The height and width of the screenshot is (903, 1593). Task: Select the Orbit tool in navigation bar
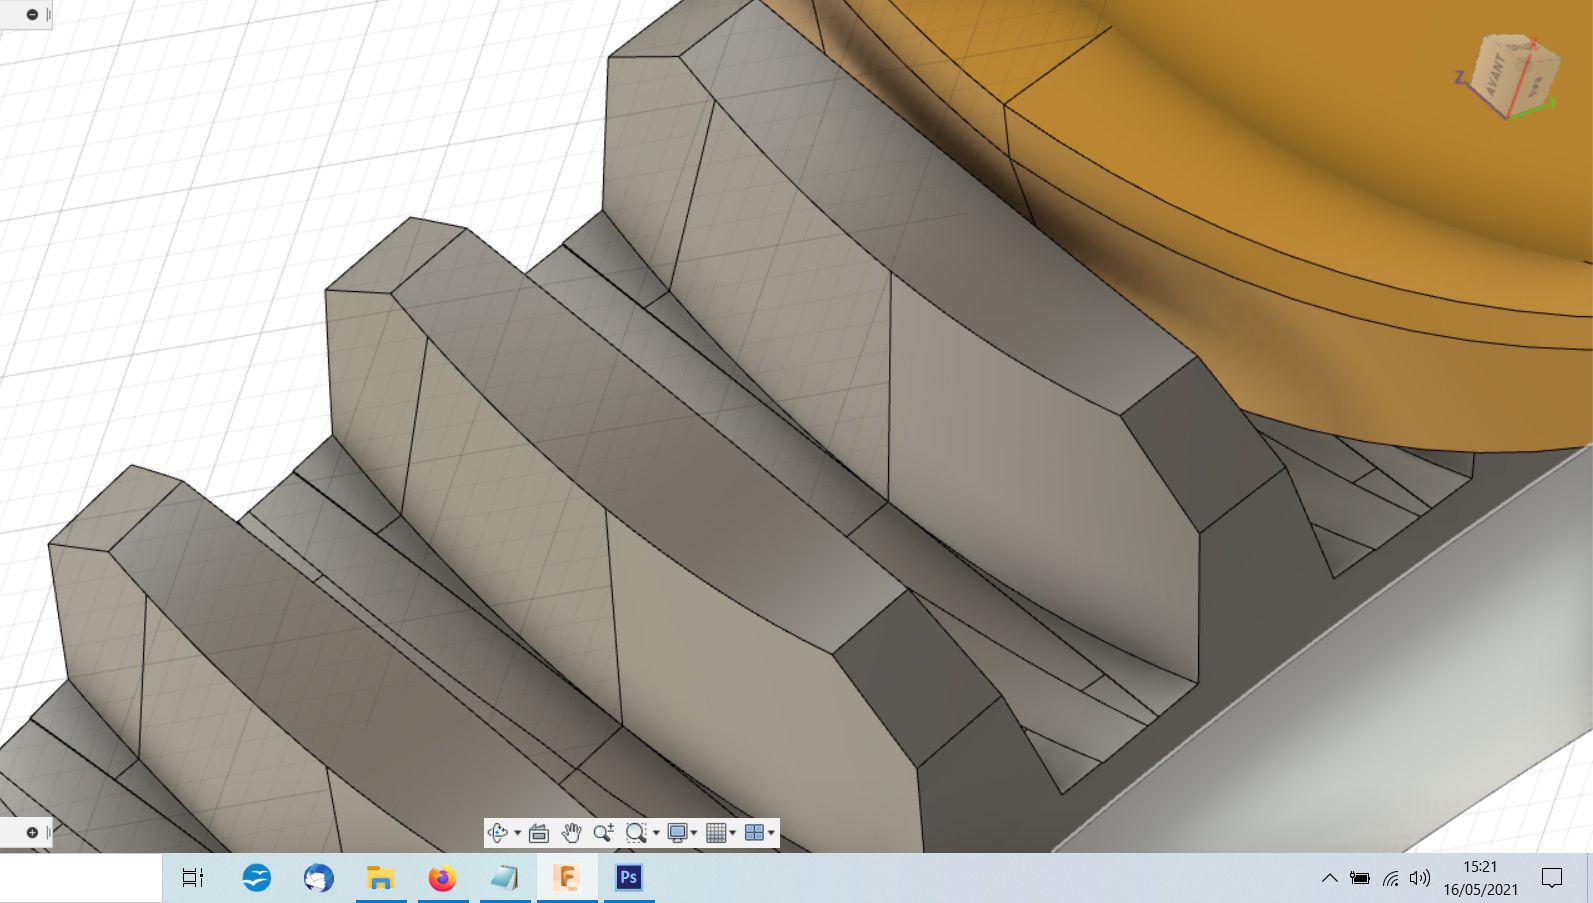(497, 832)
